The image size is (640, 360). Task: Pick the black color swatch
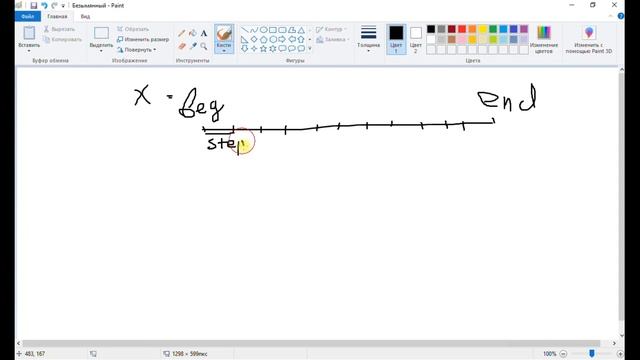tap(431, 29)
